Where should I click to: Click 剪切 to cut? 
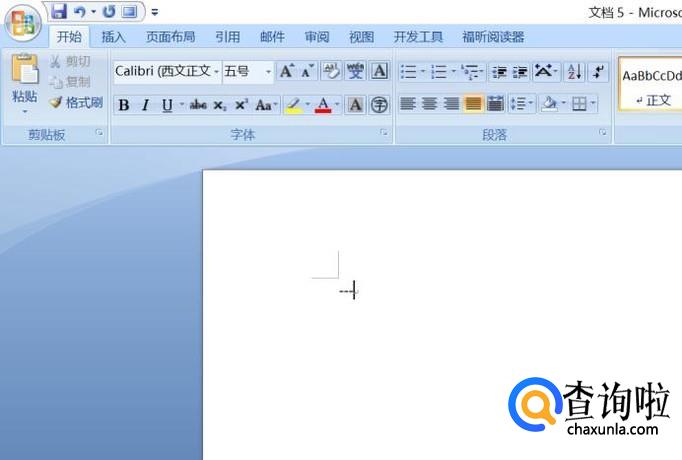pyautogui.click(x=70, y=62)
